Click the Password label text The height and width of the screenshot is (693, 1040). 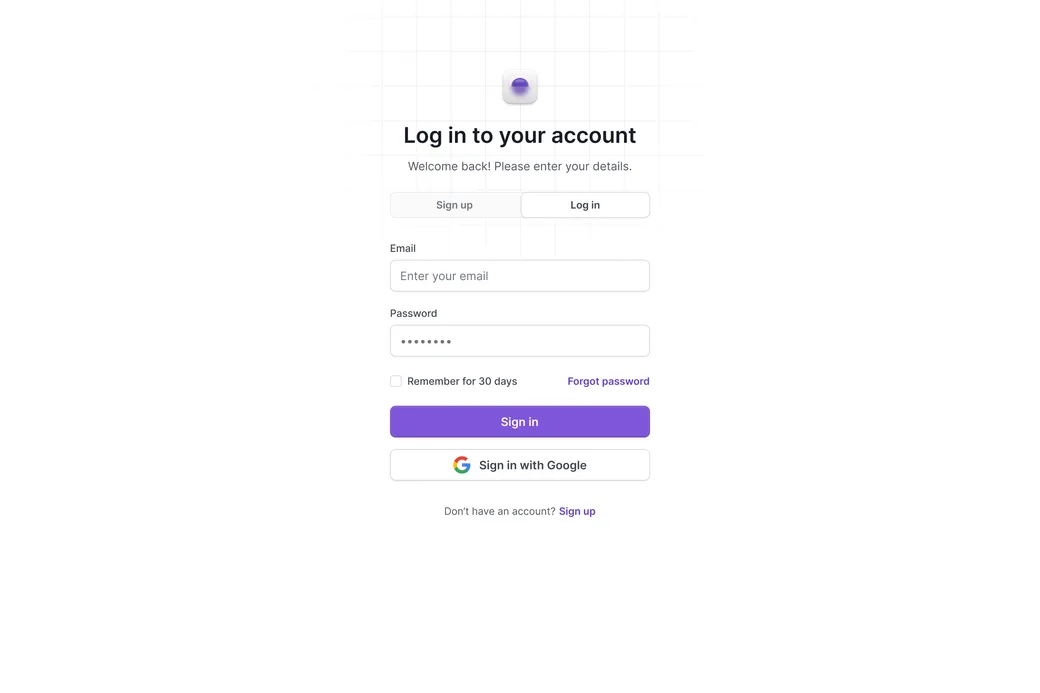(x=413, y=312)
